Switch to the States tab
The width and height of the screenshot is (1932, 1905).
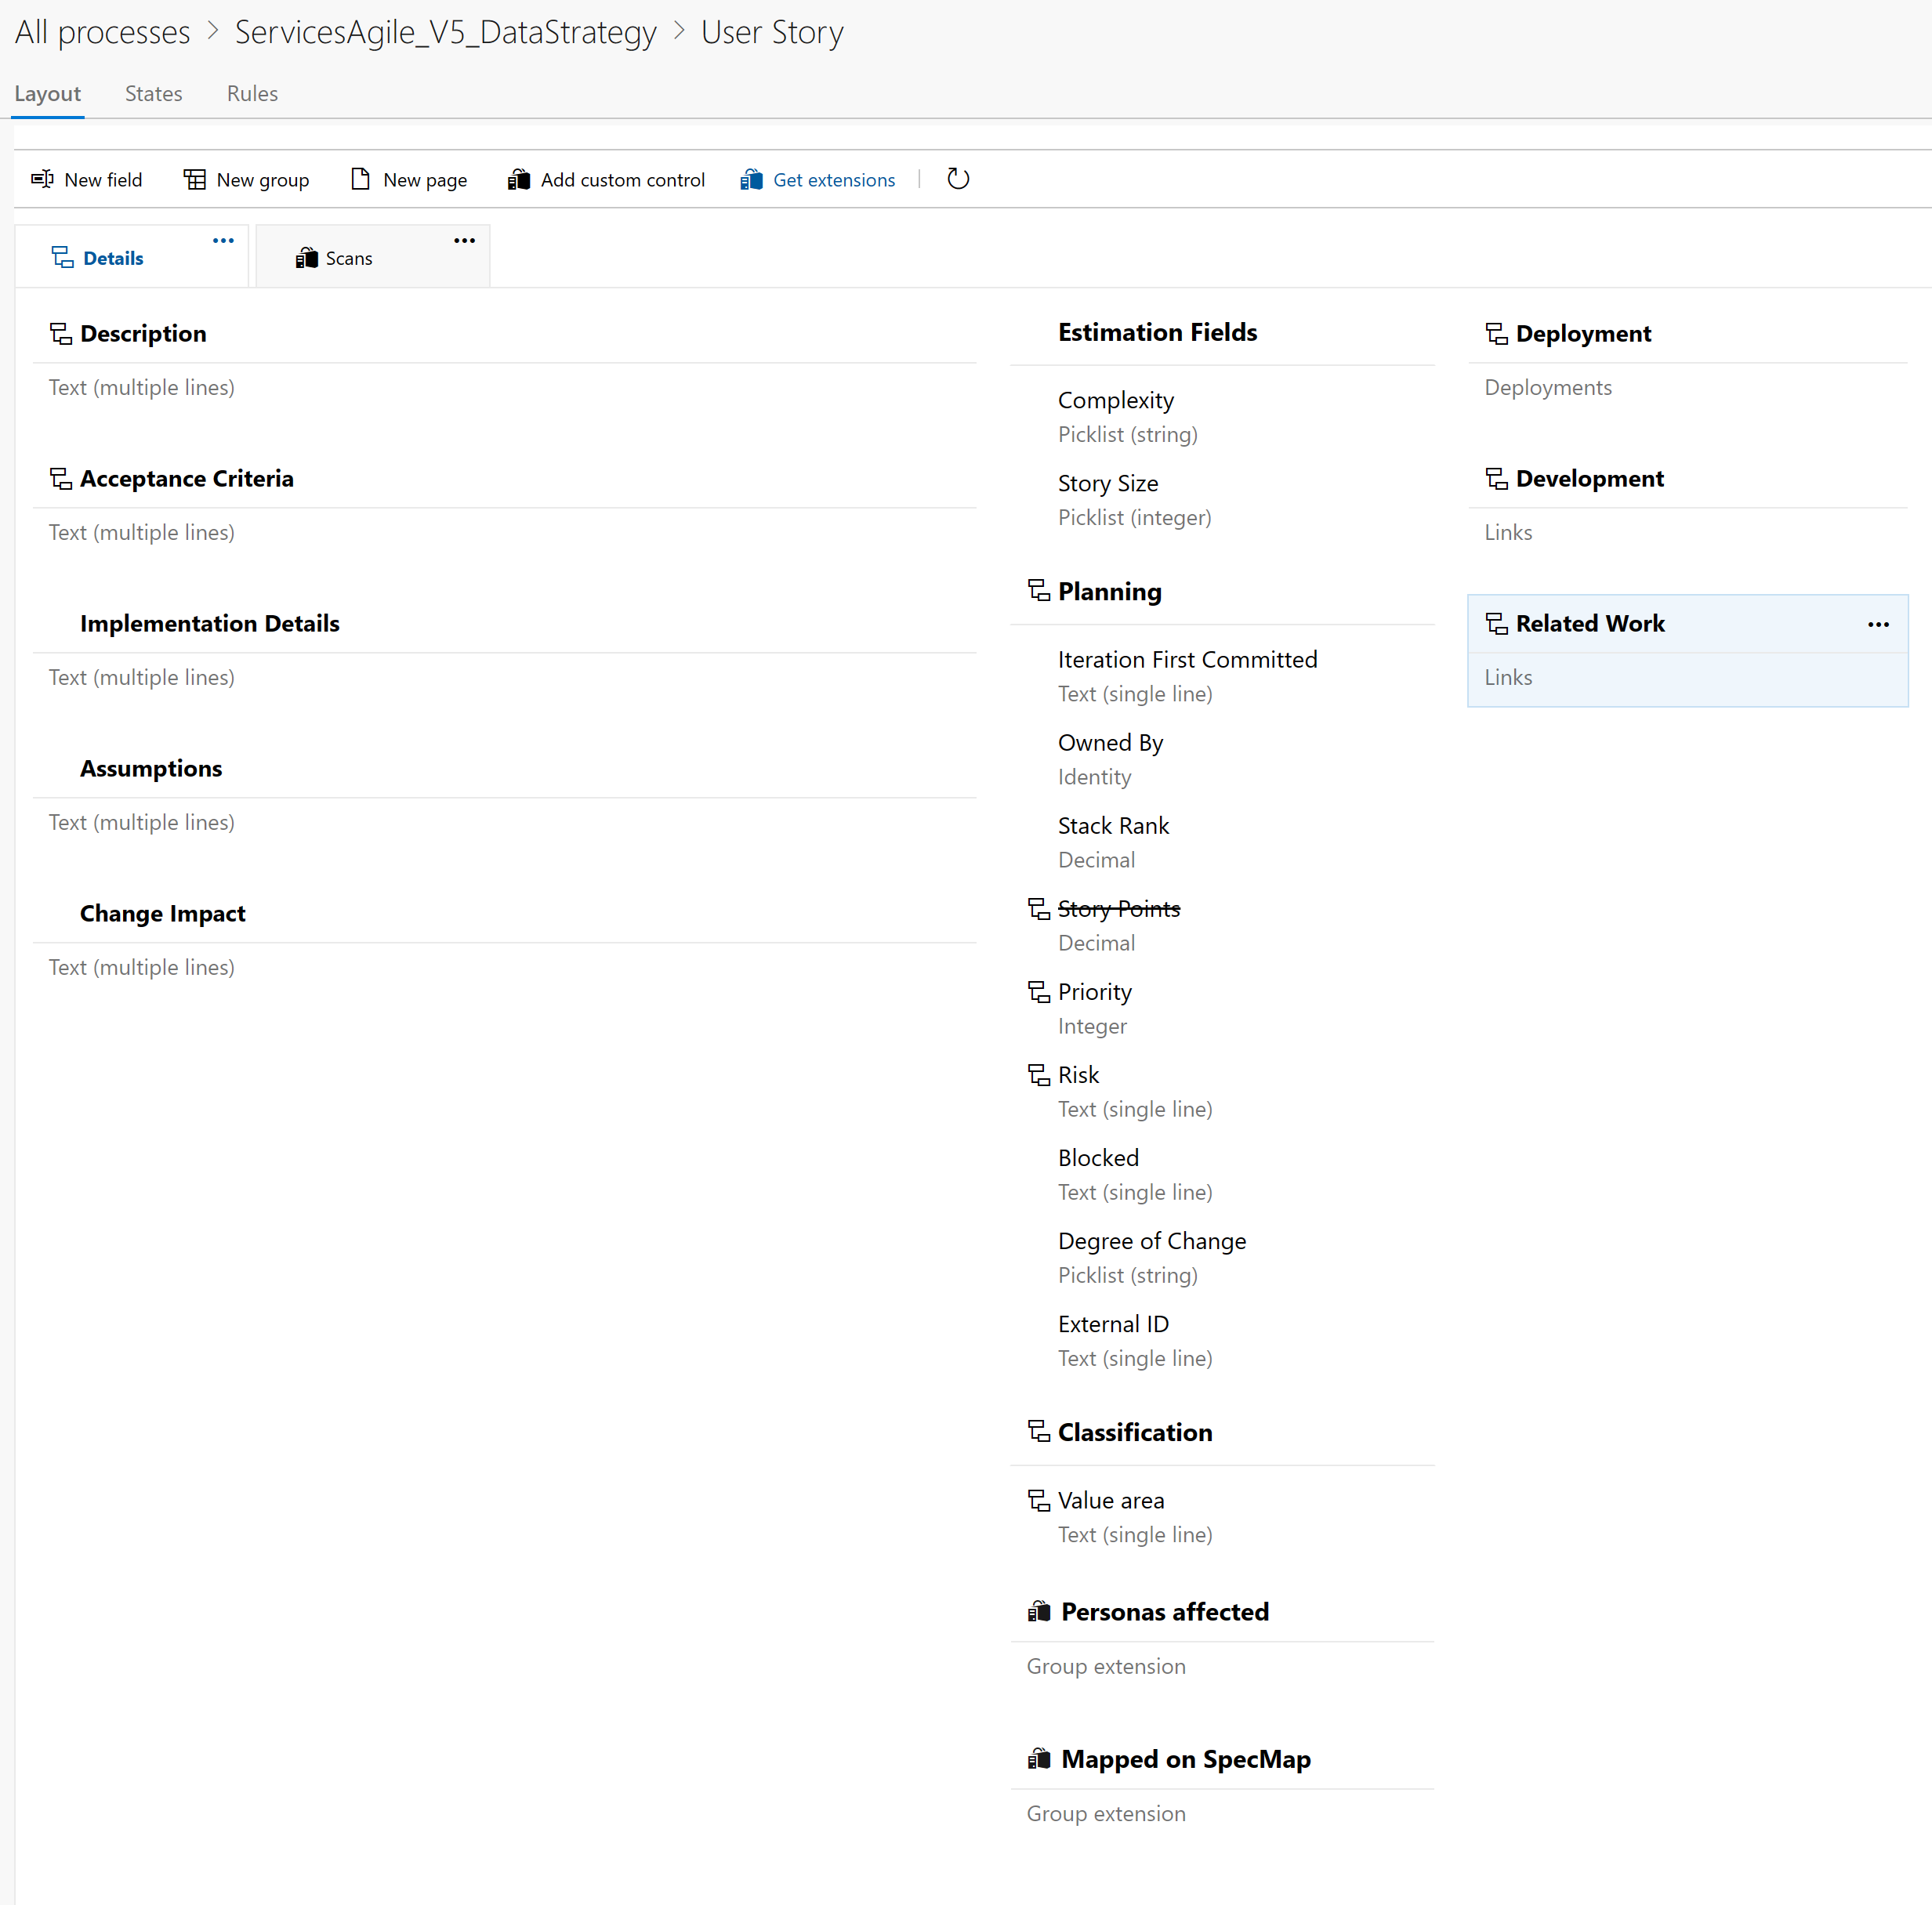153,93
